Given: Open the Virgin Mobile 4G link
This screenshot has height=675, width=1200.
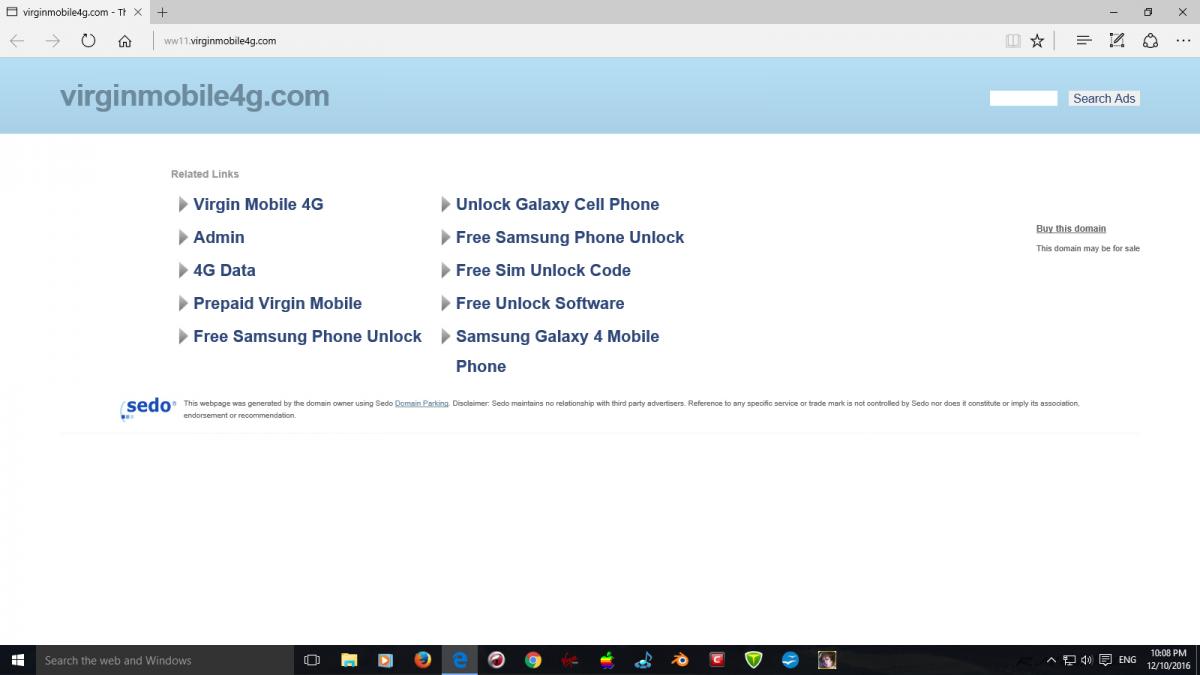Looking at the screenshot, I should click(258, 204).
